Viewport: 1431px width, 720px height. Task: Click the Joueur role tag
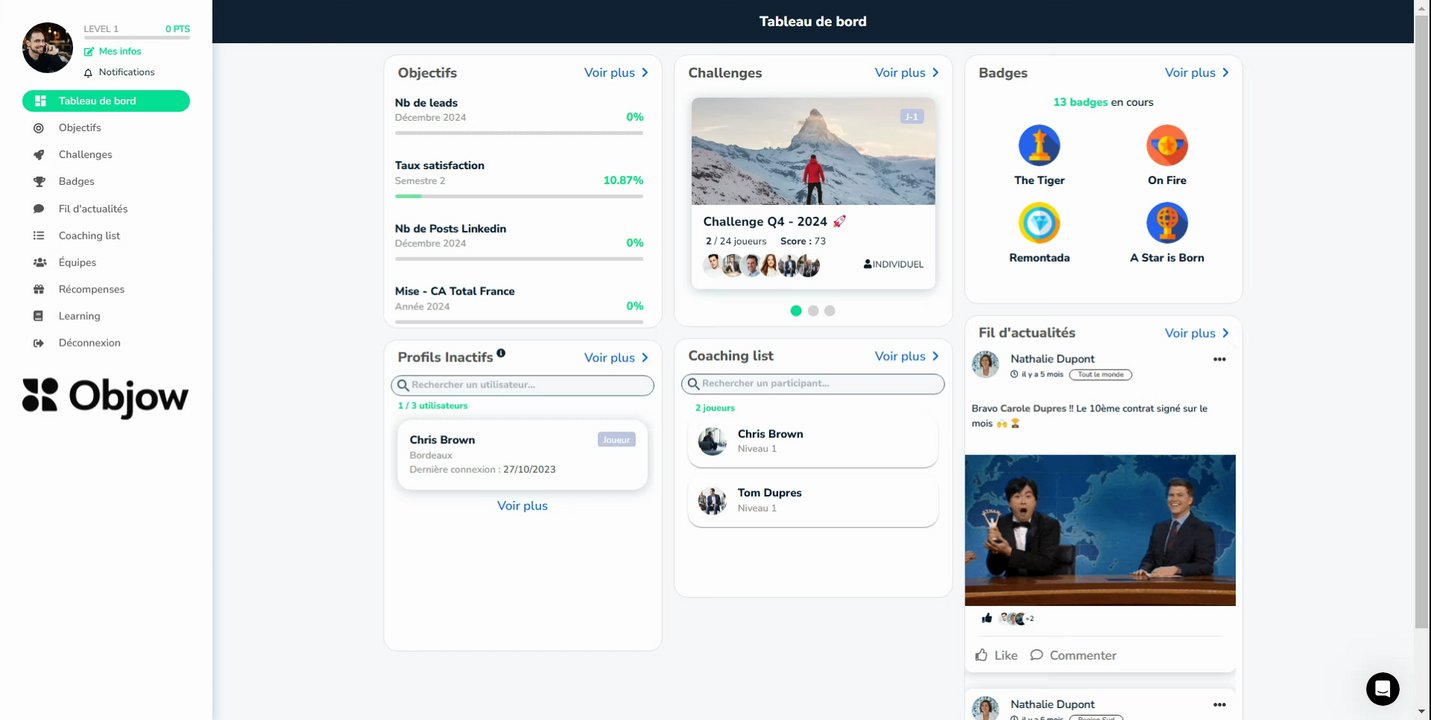[x=617, y=440]
